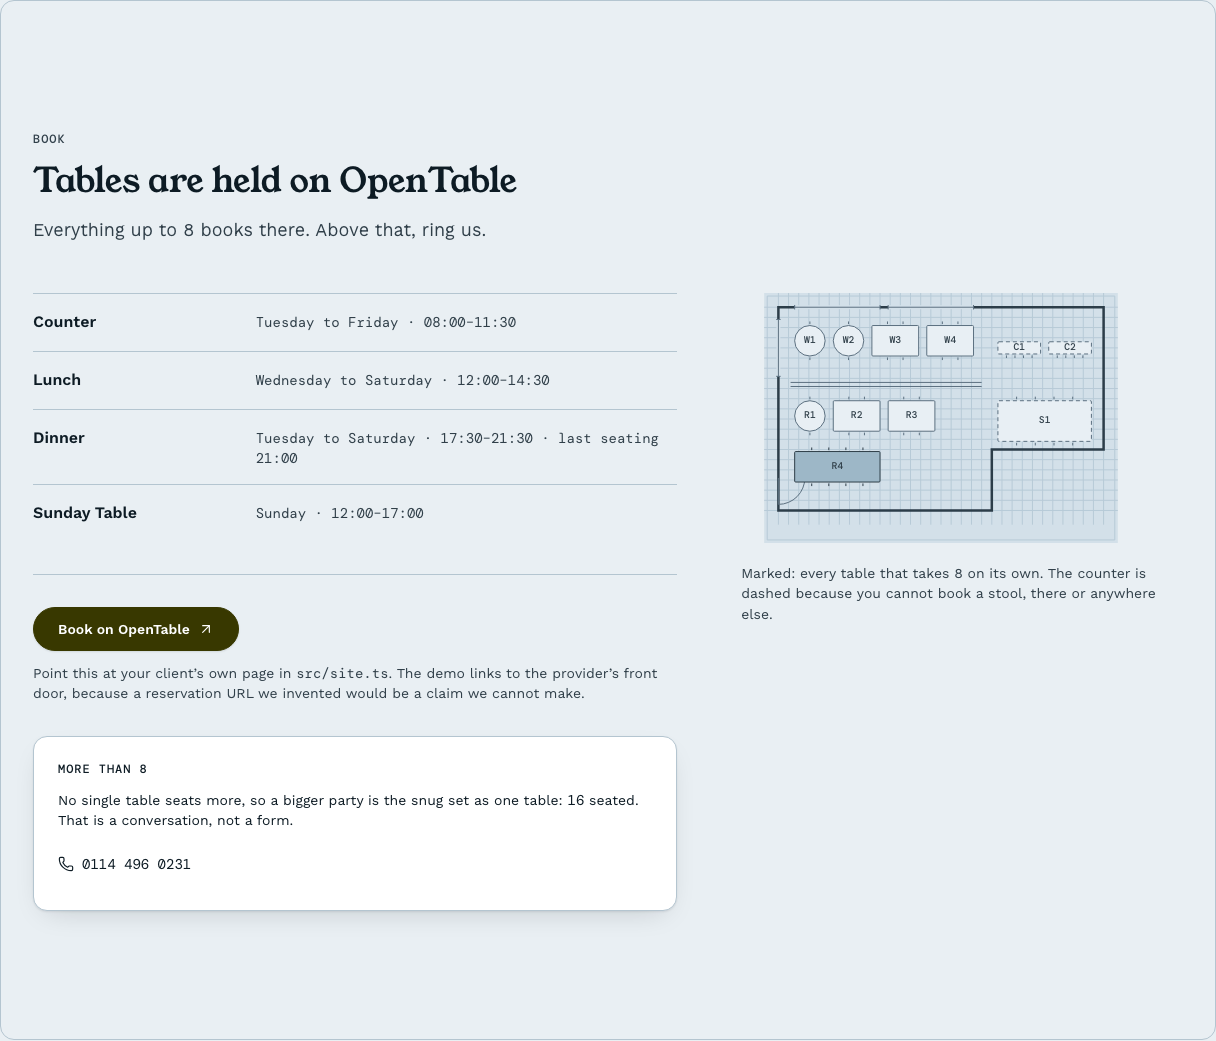
Task: Click the Counter row label
Action: [65, 322]
